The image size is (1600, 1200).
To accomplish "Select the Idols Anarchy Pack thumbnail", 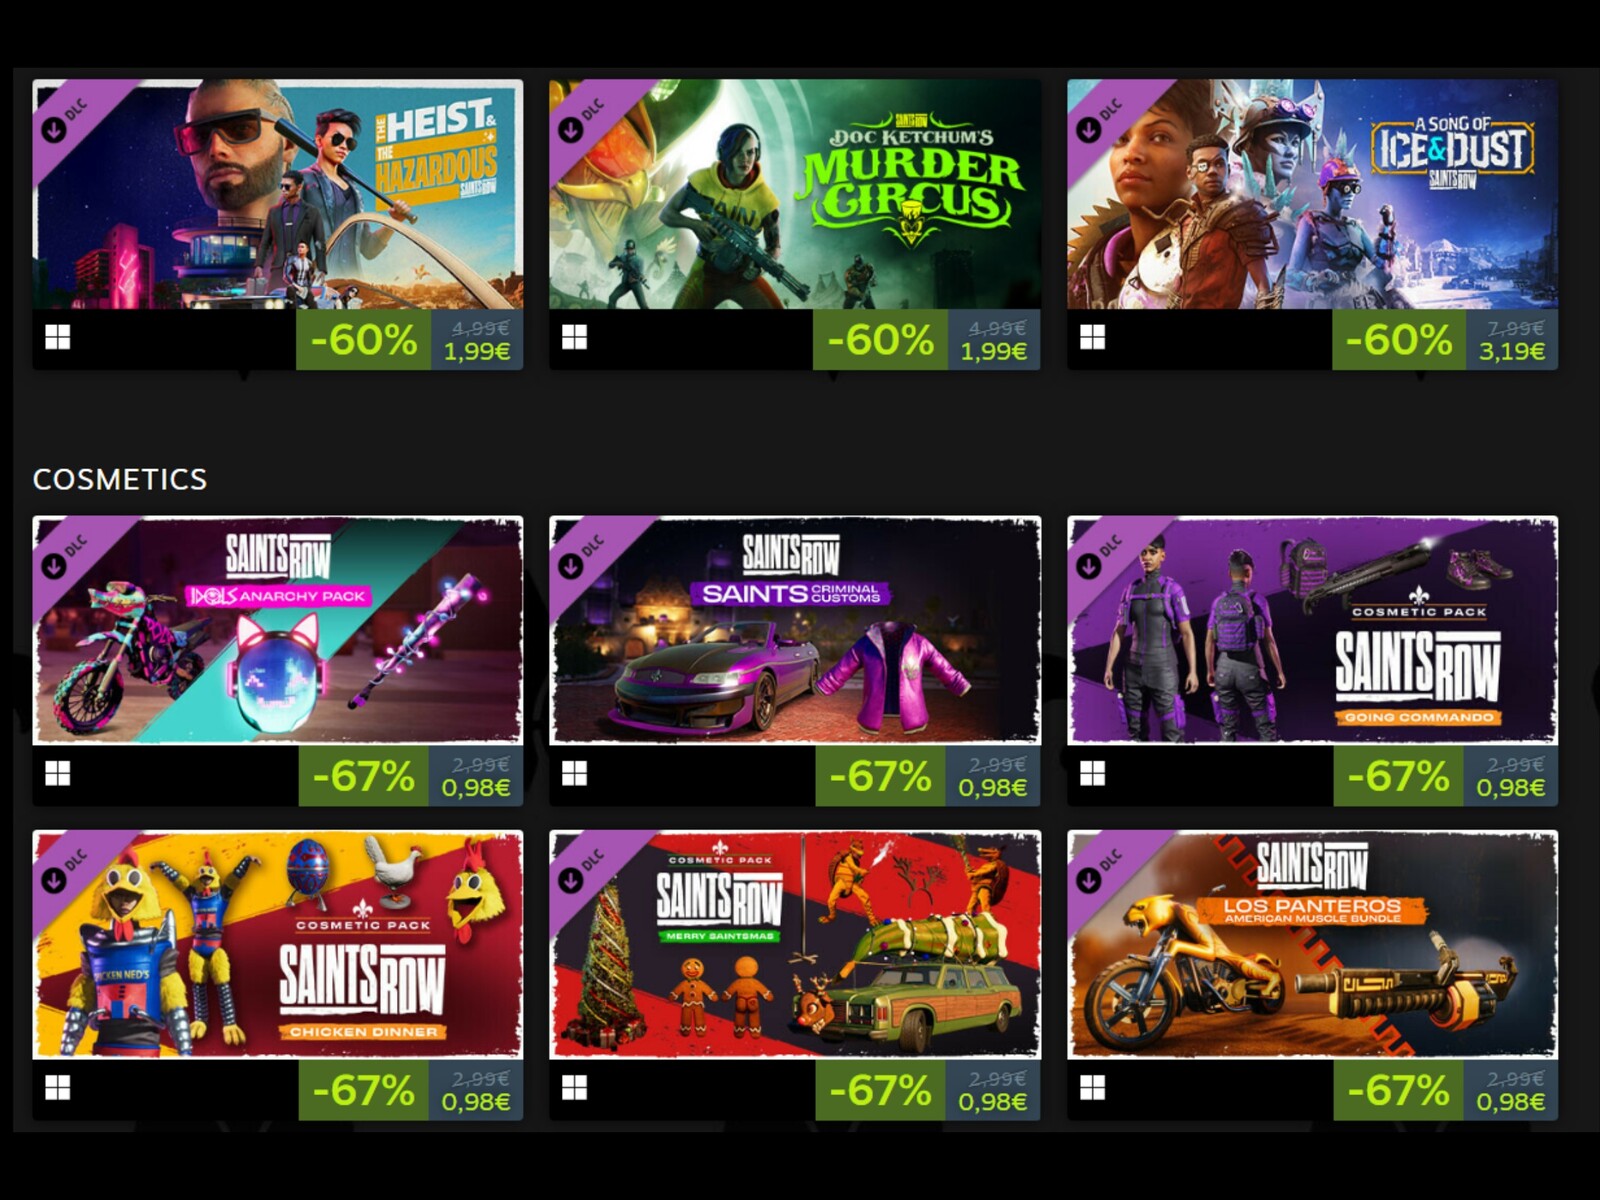I will click(x=278, y=630).
